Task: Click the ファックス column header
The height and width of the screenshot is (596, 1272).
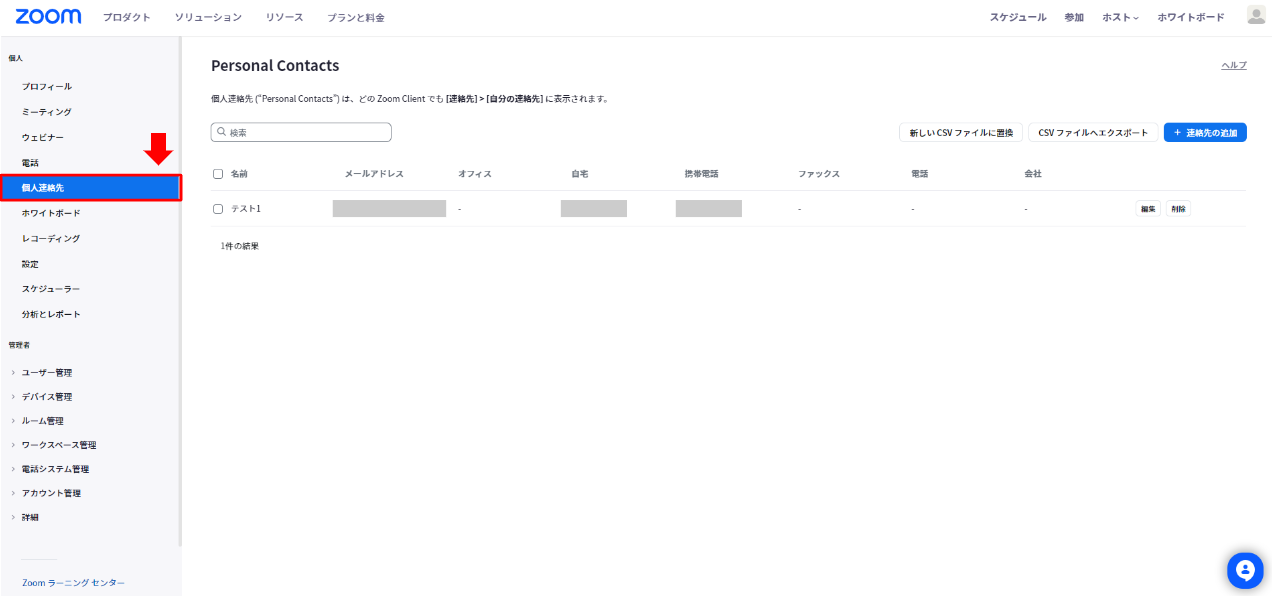Action: point(819,174)
